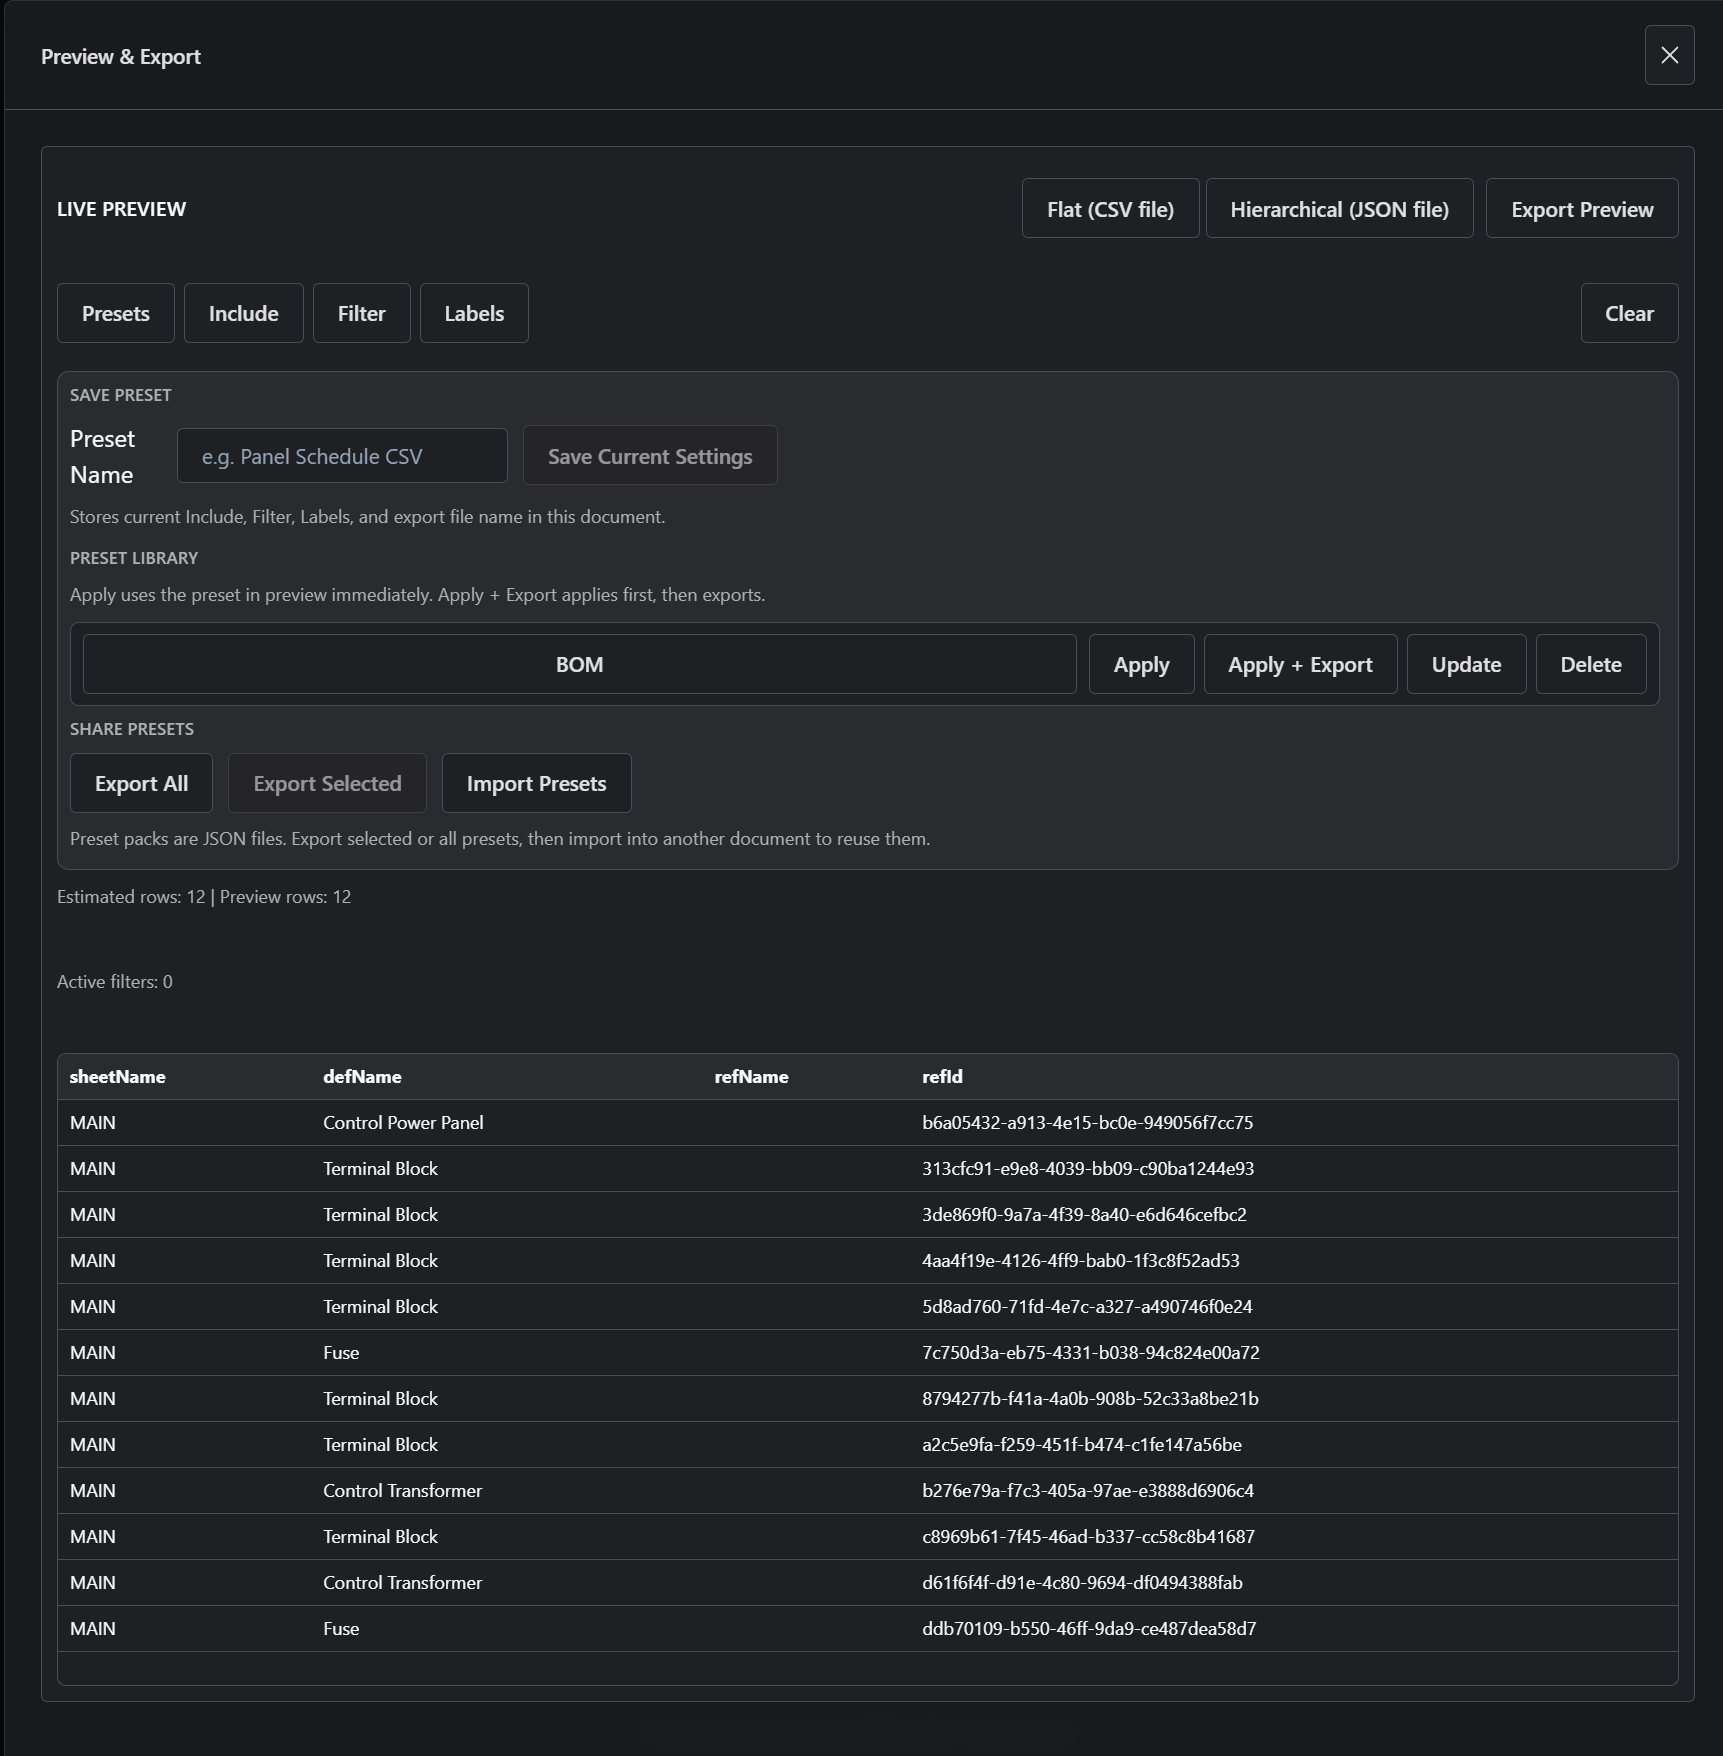The width and height of the screenshot is (1723, 1756).
Task: Close the Preview & Export dialog
Action: pos(1669,55)
